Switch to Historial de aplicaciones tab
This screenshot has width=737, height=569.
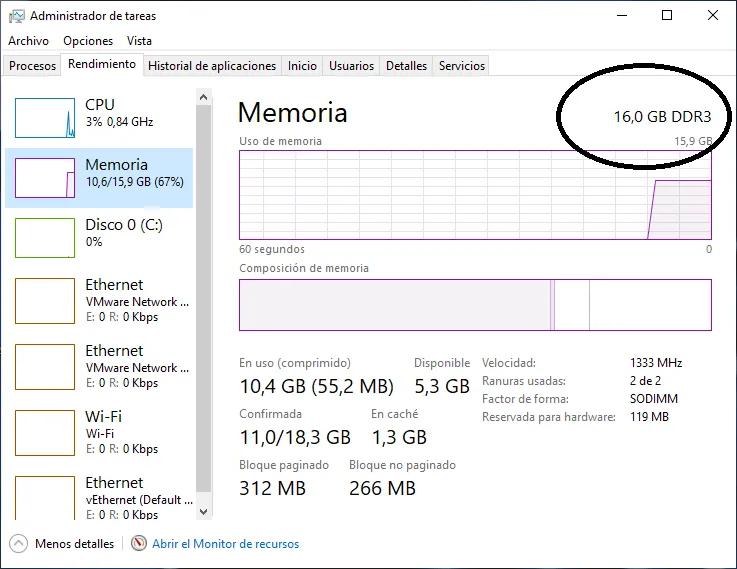click(x=212, y=66)
